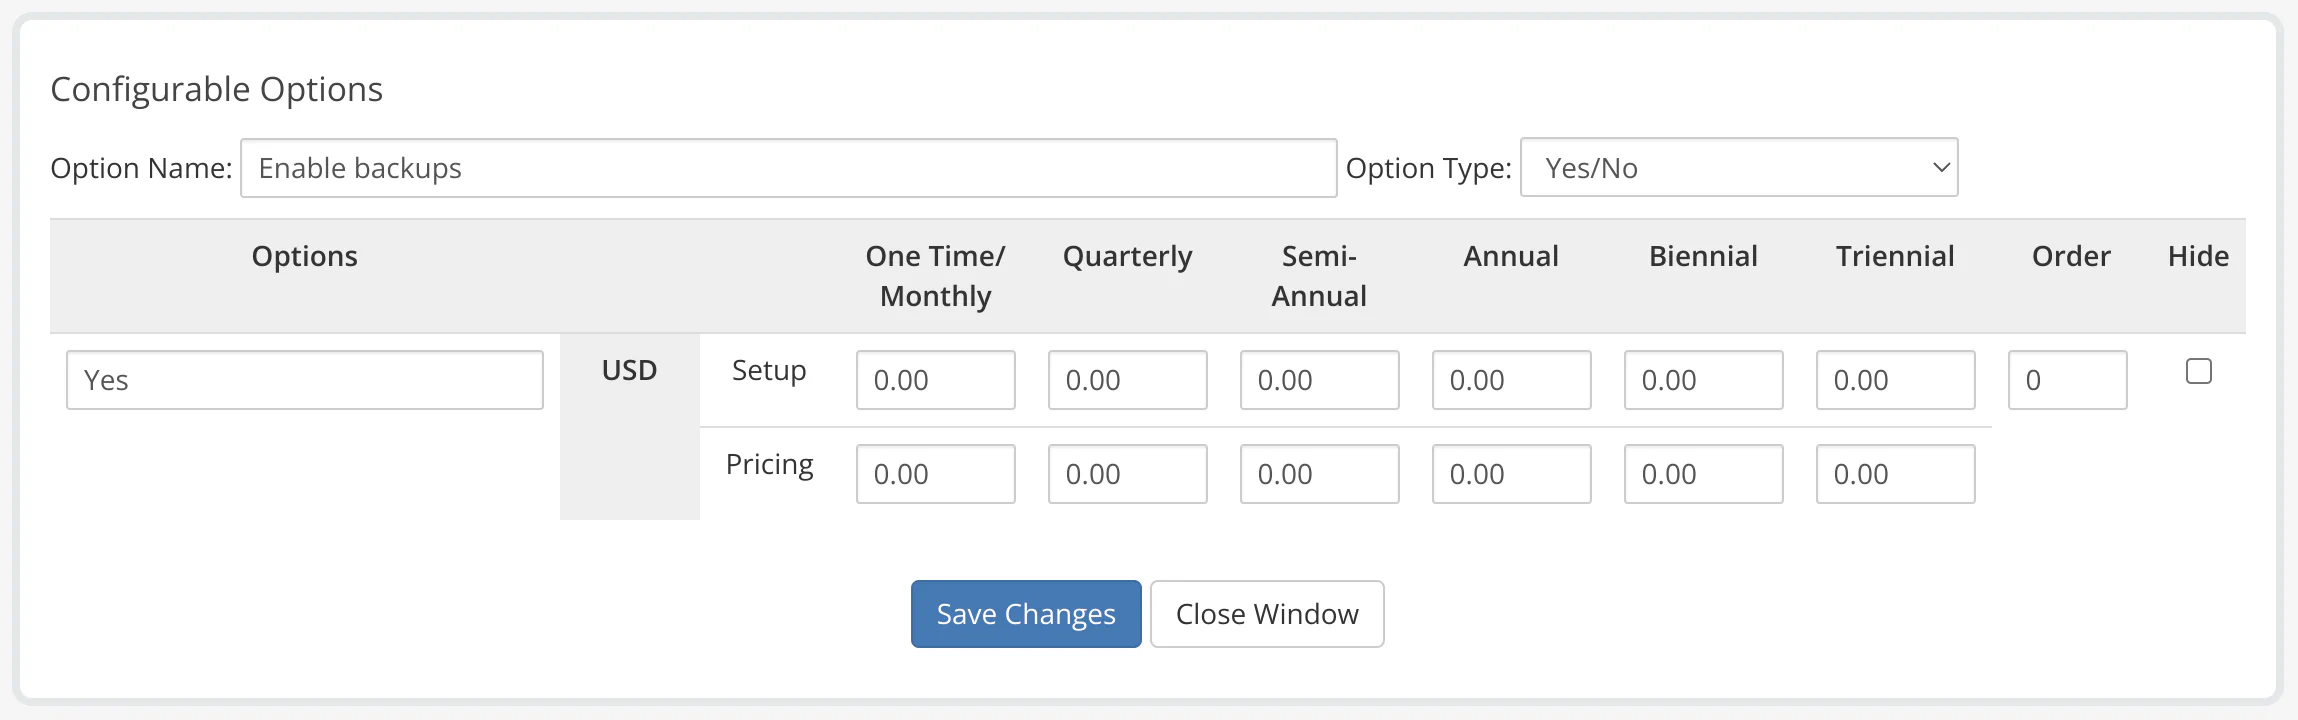Click the Triennial Setup fee field
2298x720 pixels.
[1895, 380]
